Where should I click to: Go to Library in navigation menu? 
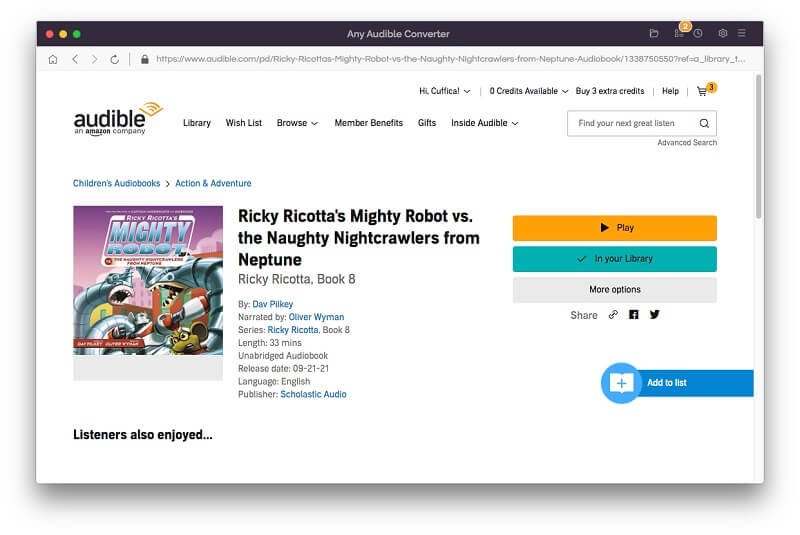tap(197, 123)
